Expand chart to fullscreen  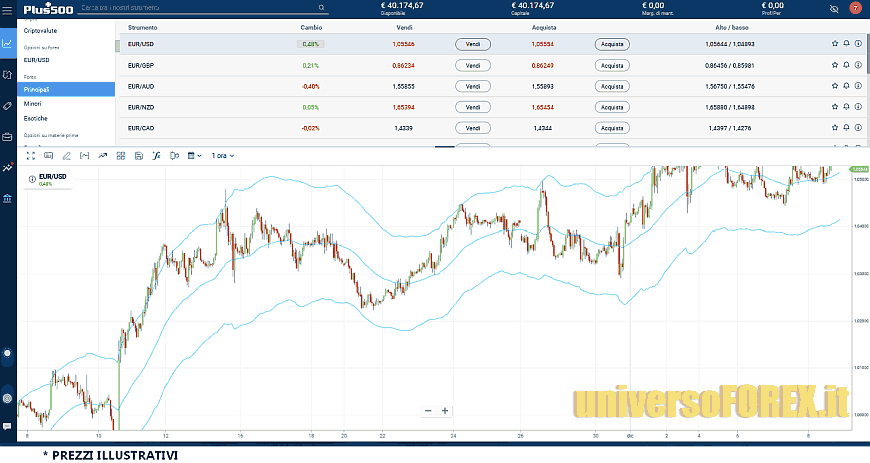30,156
